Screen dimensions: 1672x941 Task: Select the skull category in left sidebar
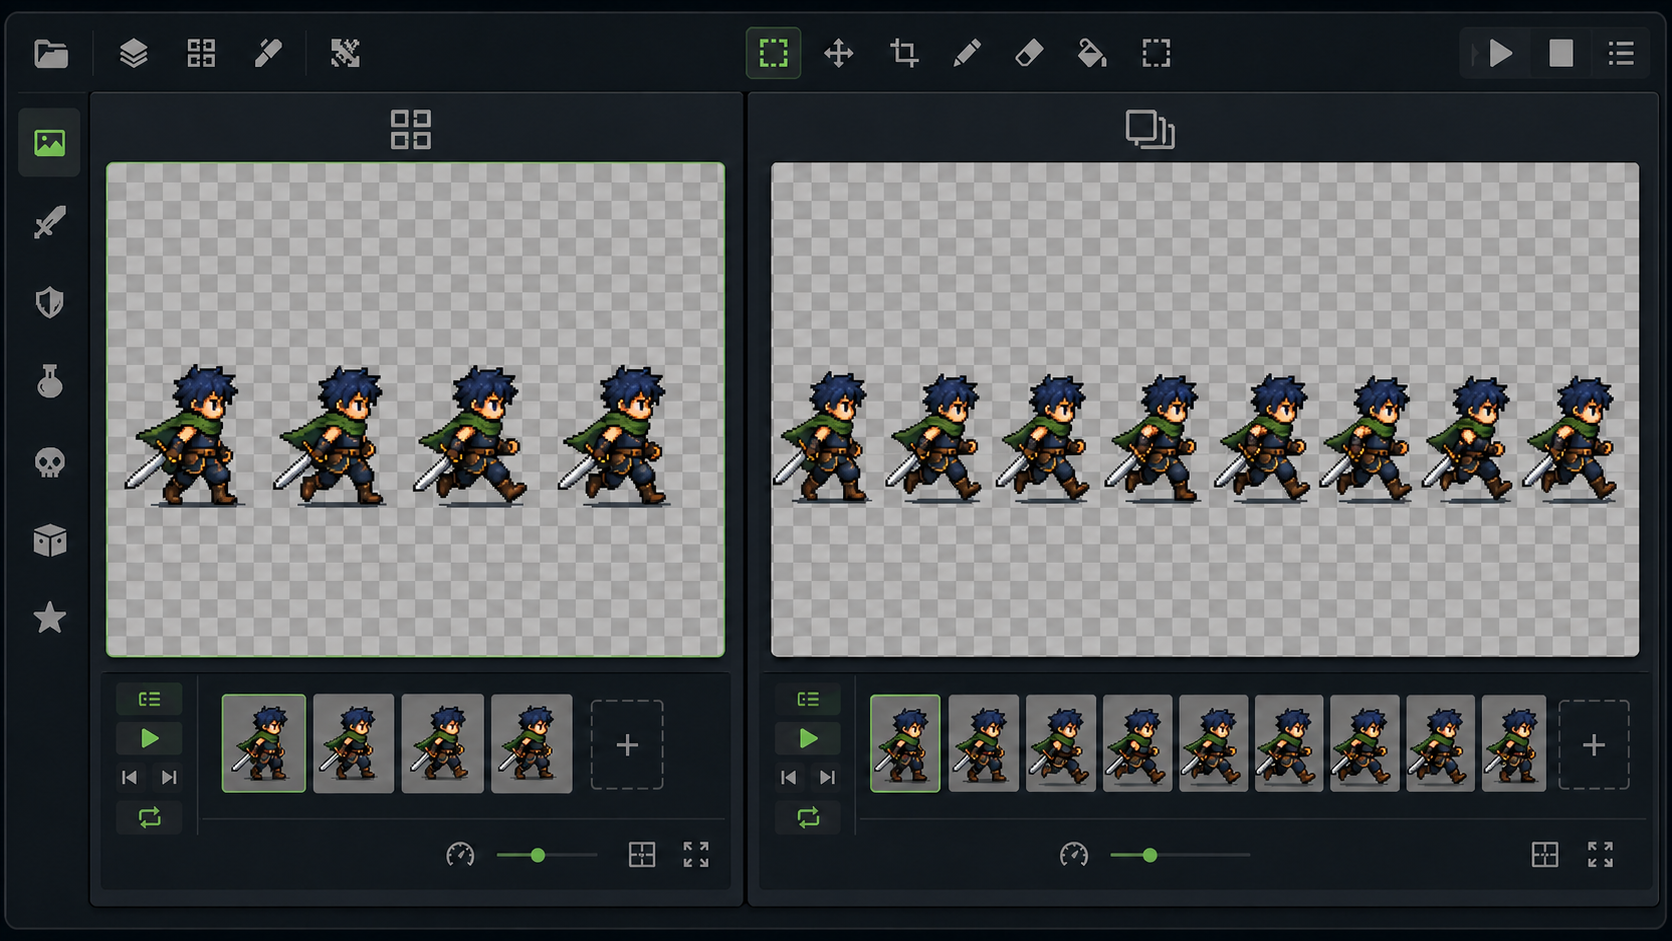(49, 462)
